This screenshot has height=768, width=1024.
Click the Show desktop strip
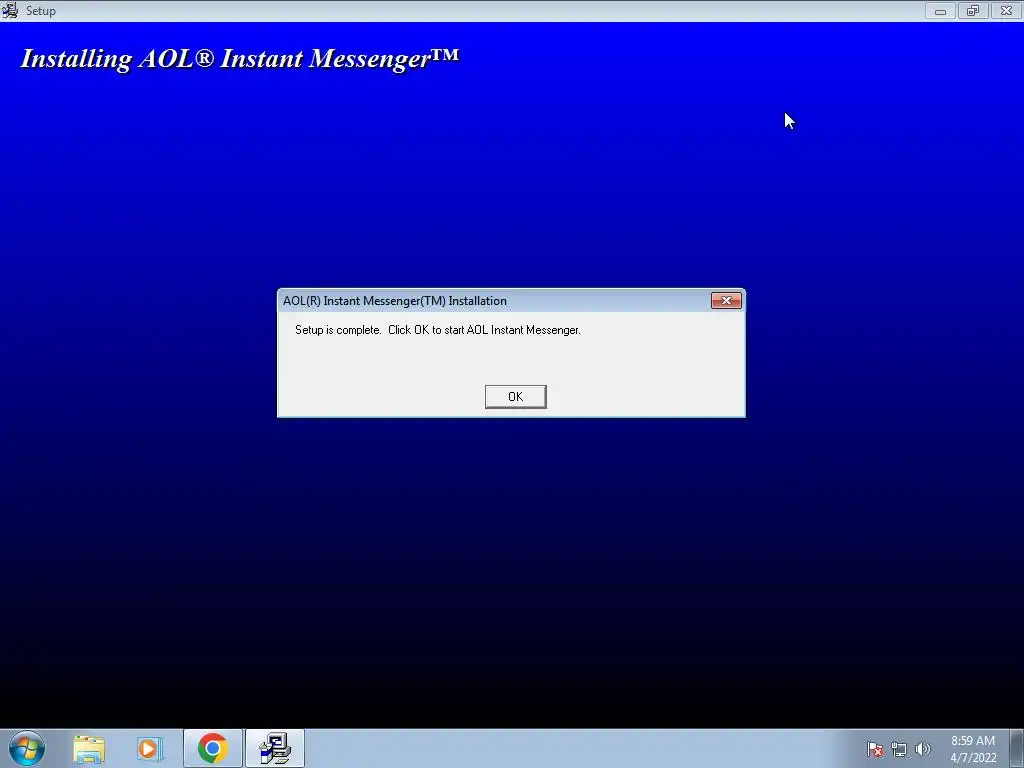coord(1017,748)
